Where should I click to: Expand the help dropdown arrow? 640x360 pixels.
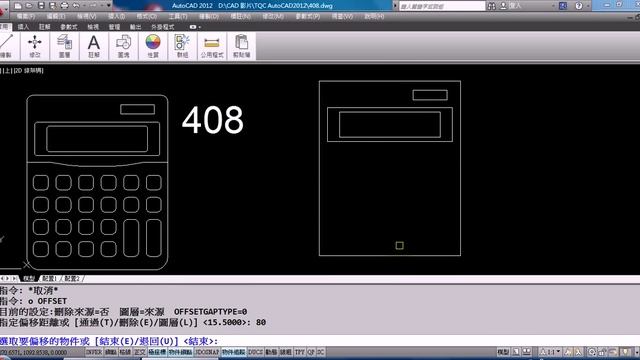coord(587,6)
